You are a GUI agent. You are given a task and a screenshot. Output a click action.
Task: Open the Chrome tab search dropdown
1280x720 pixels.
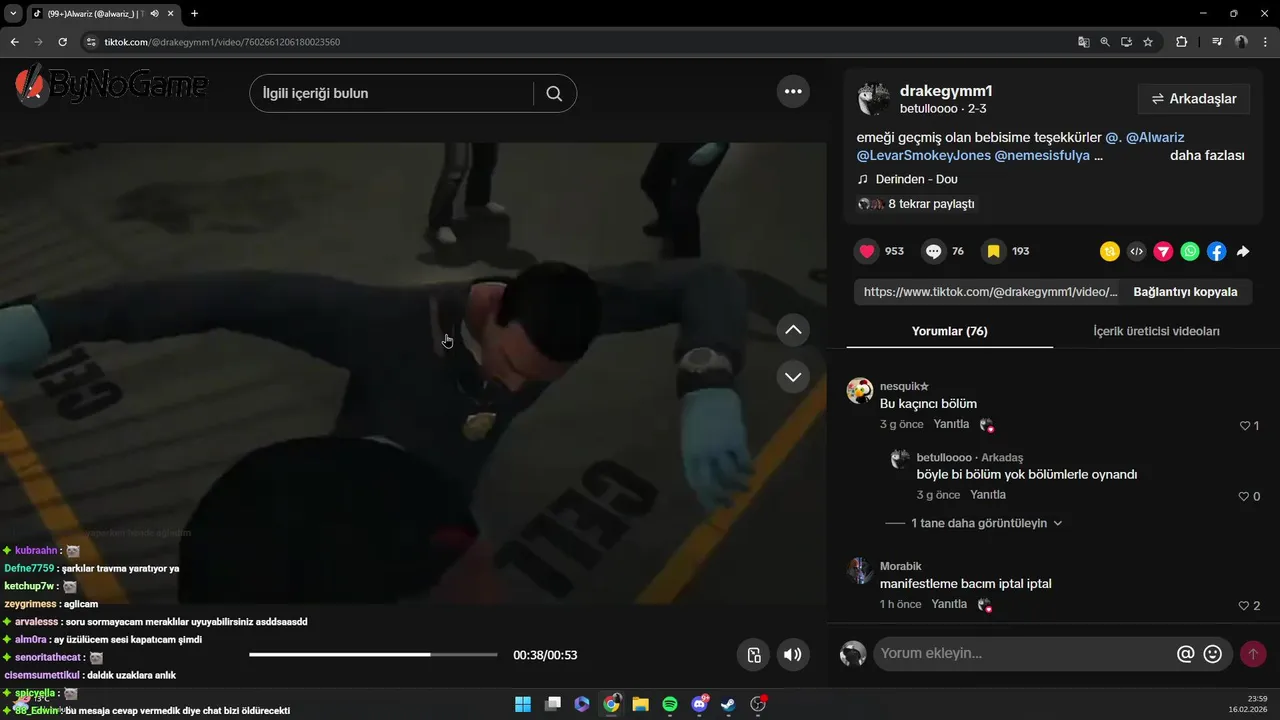point(13,14)
